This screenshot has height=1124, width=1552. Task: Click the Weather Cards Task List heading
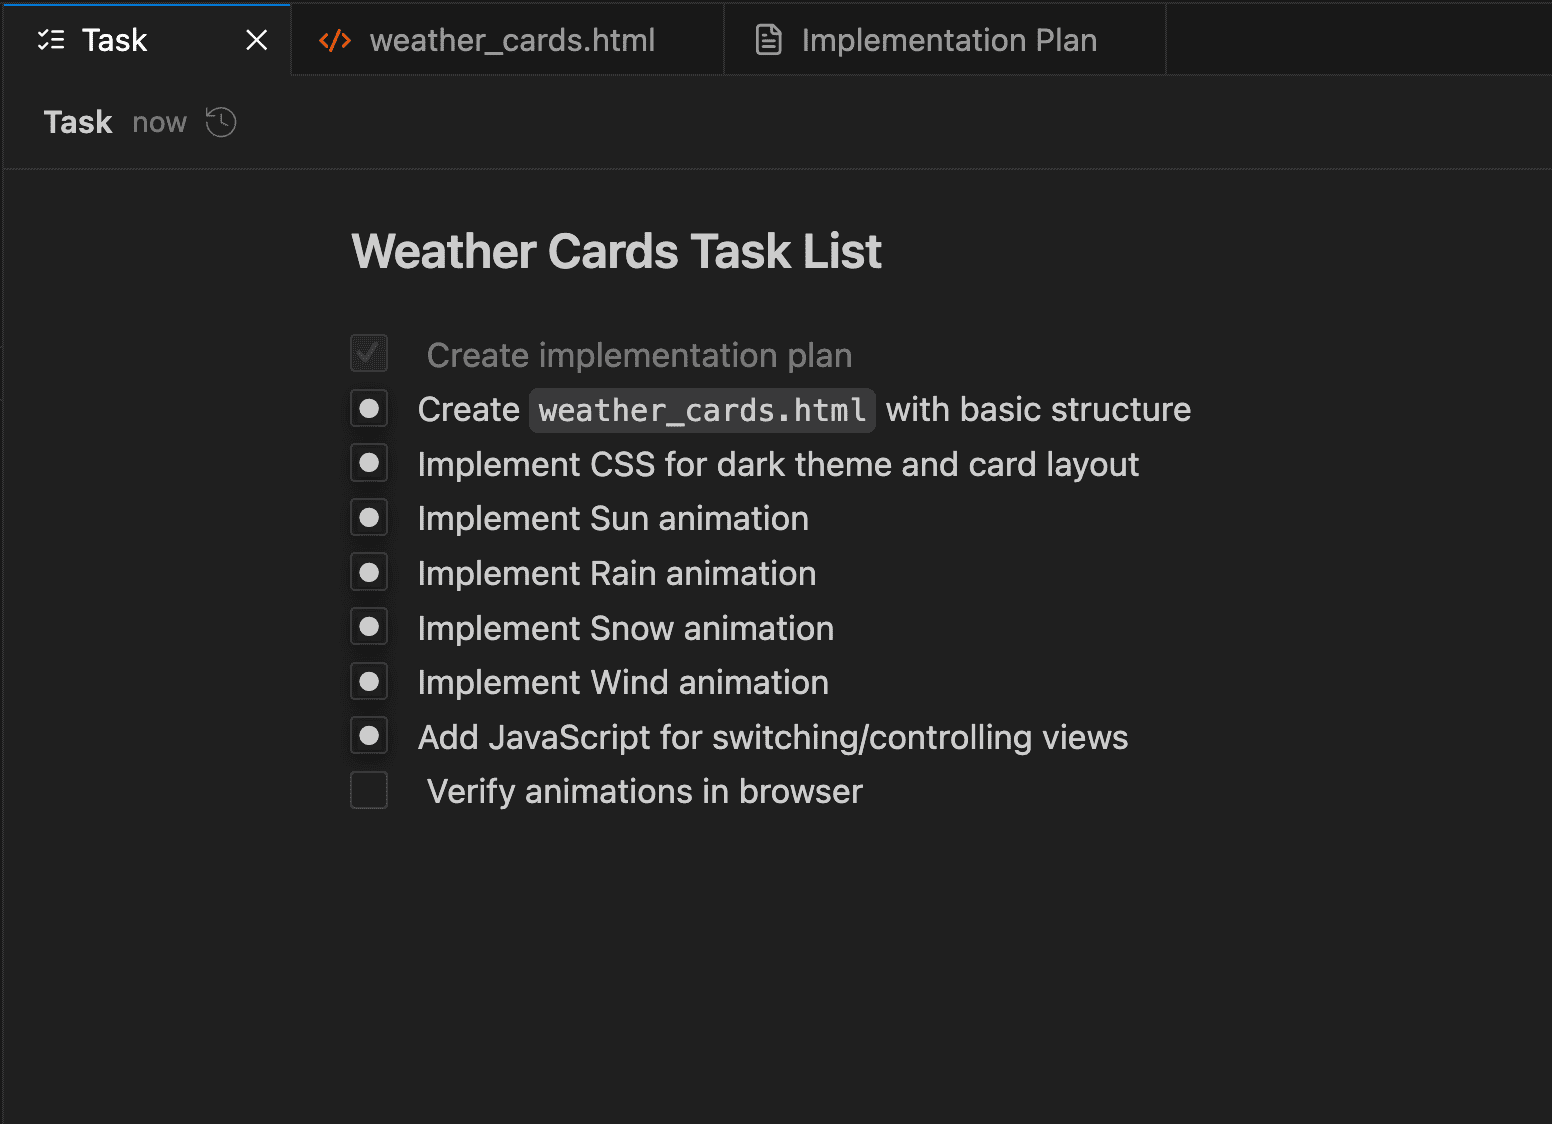pyautogui.click(x=616, y=252)
